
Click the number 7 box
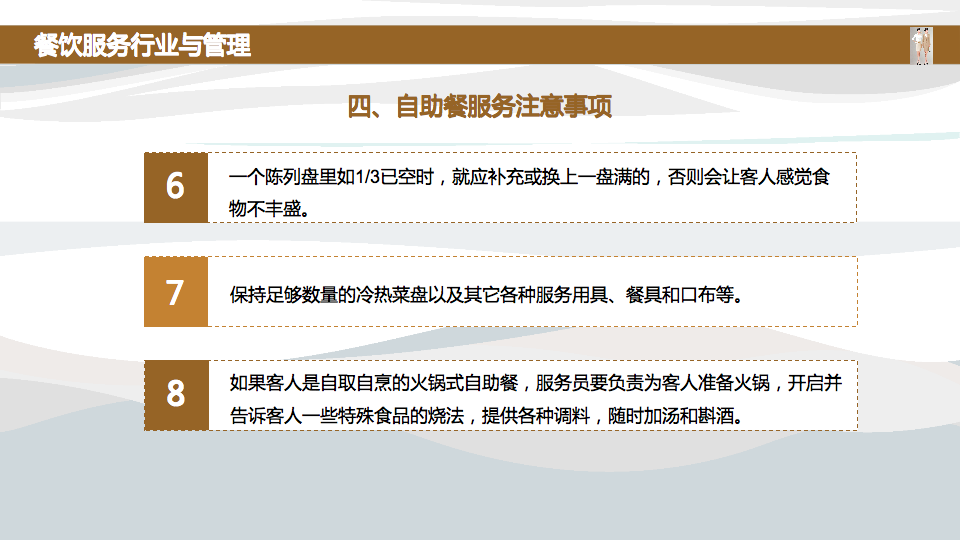pyautogui.click(x=176, y=291)
